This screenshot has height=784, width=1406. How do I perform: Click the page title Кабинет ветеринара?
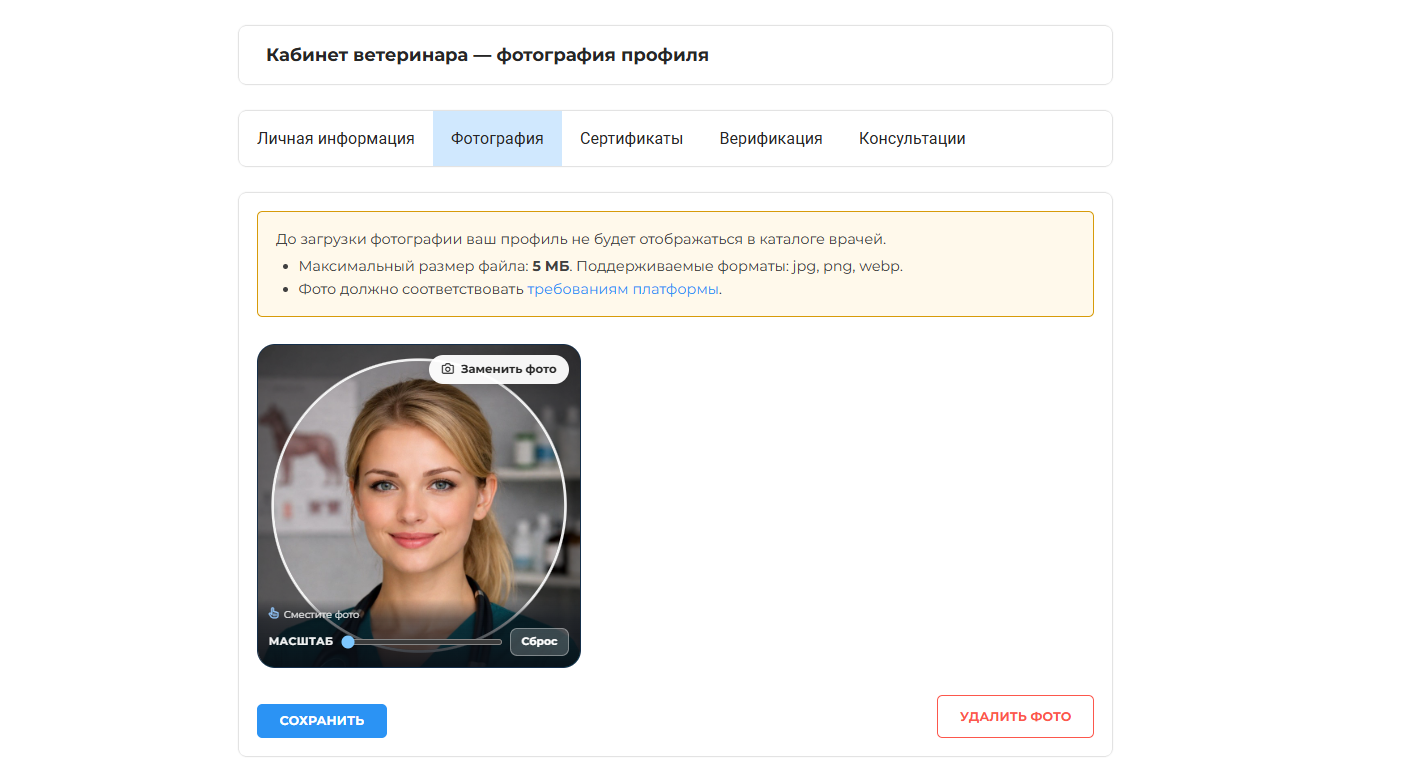point(487,54)
